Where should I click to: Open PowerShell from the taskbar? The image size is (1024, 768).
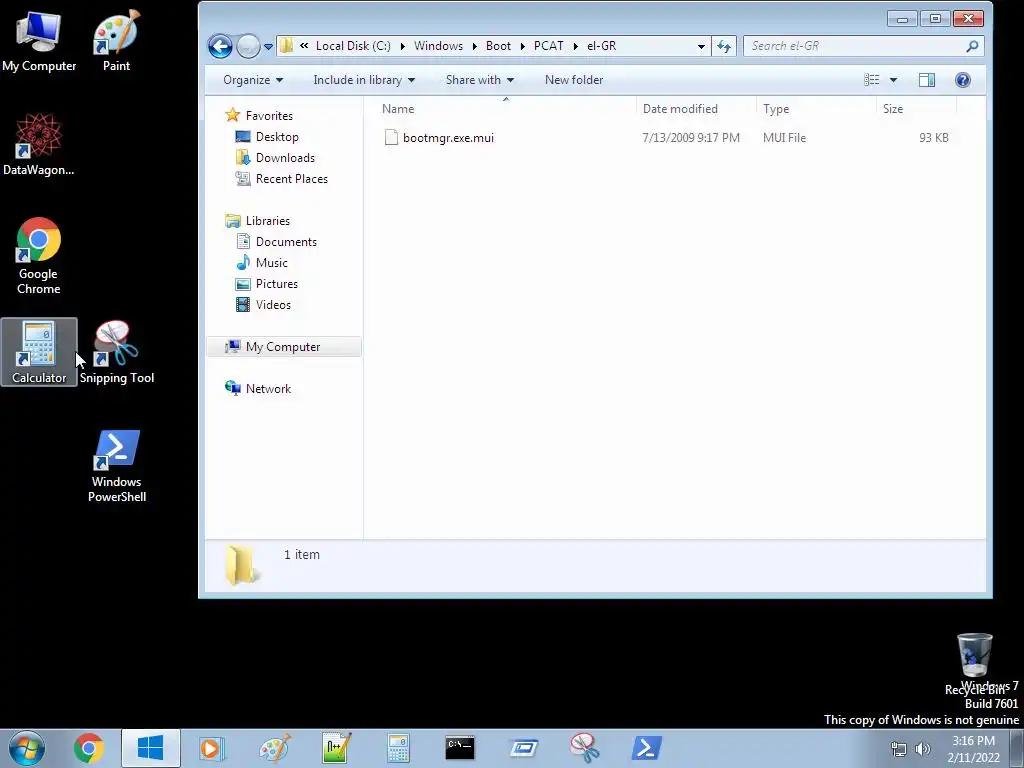pos(647,748)
